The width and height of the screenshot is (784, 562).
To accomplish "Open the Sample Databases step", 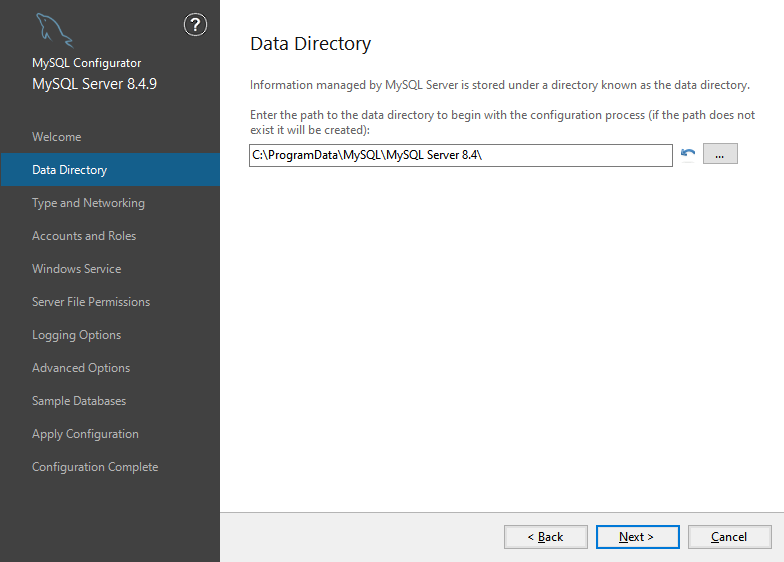I will [79, 401].
